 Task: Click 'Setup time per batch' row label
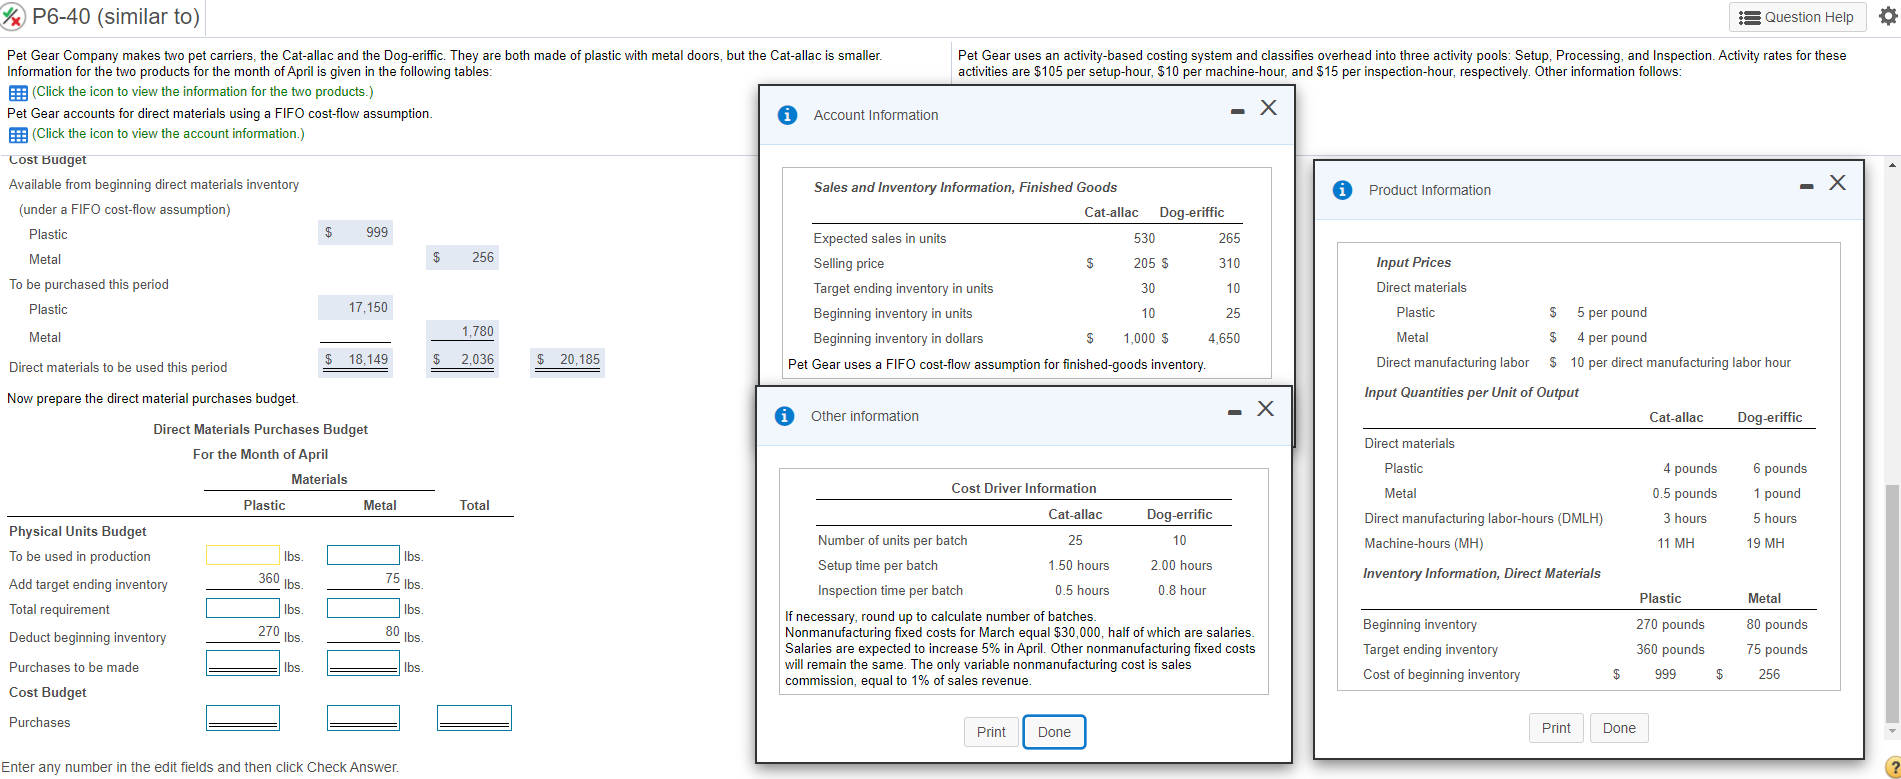click(877, 565)
